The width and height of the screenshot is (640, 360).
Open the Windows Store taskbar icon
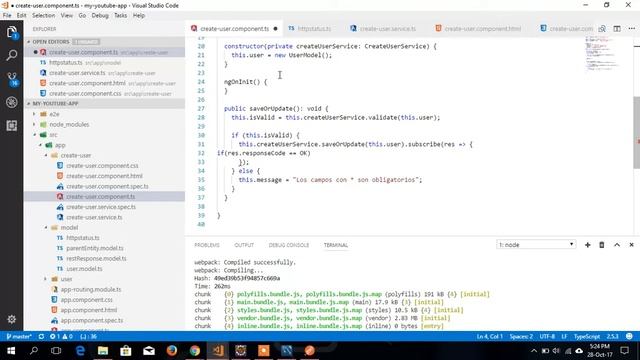pyautogui.click(x=126, y=351)
